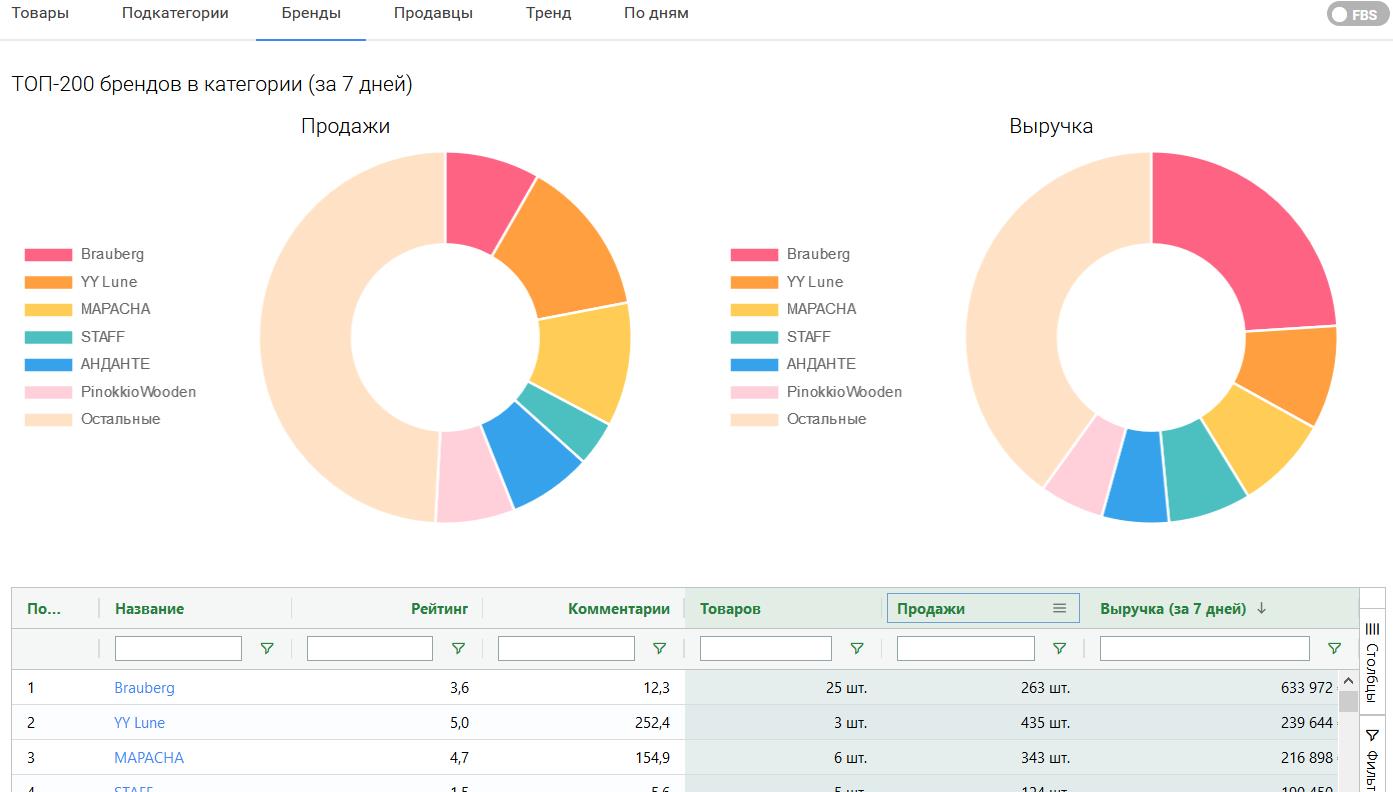Image resolution: width=1393 pixels, height=792 pixels.
Task: Open filter icon for Комментарии column
Action: pyautogui.click(x=659, y=648)
